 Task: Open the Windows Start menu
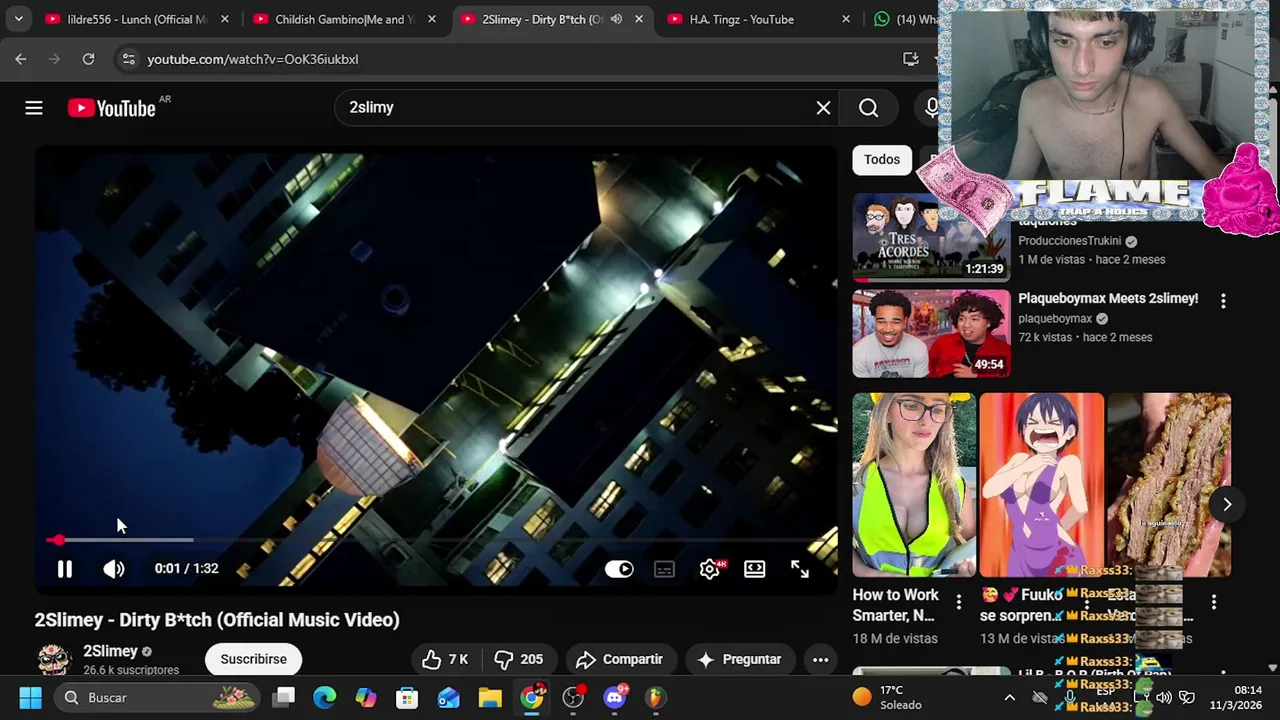(30, 697)
